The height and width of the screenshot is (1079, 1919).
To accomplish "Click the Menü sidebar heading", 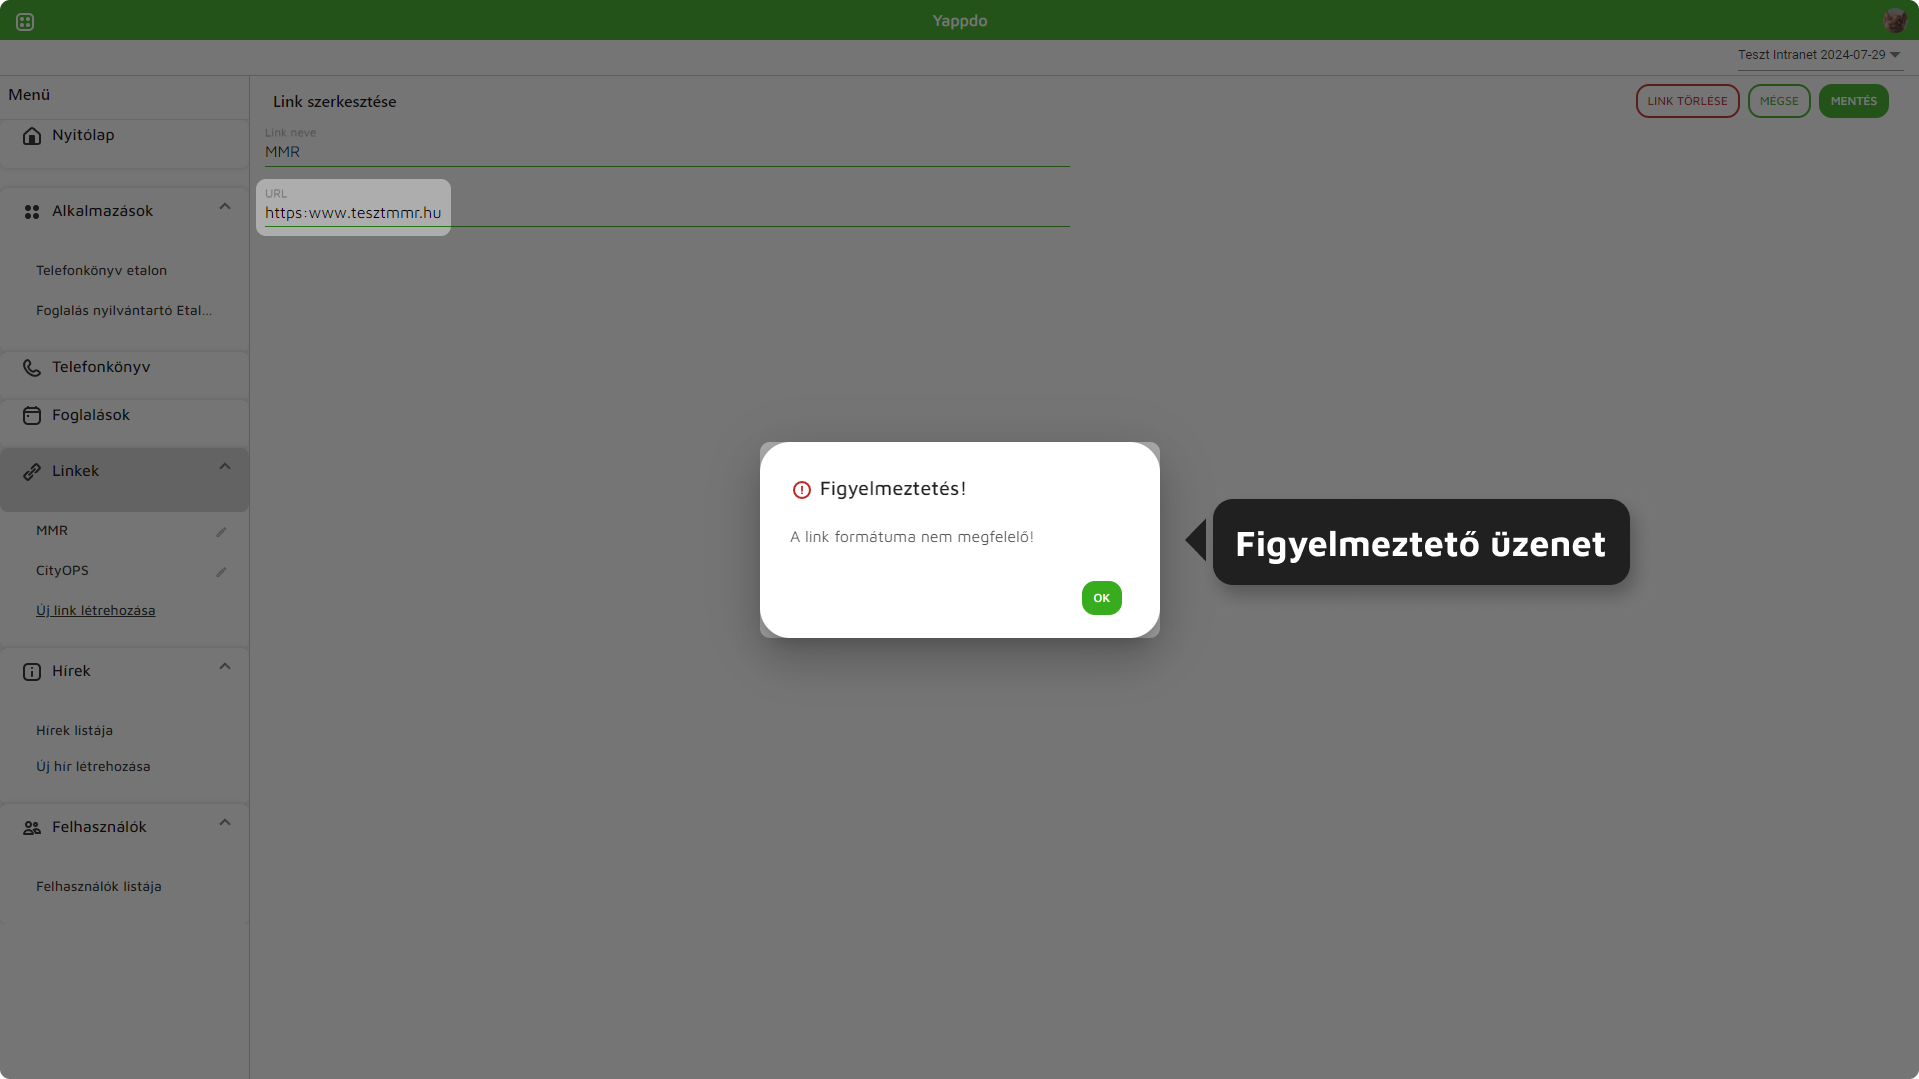I will click(29, 95).
